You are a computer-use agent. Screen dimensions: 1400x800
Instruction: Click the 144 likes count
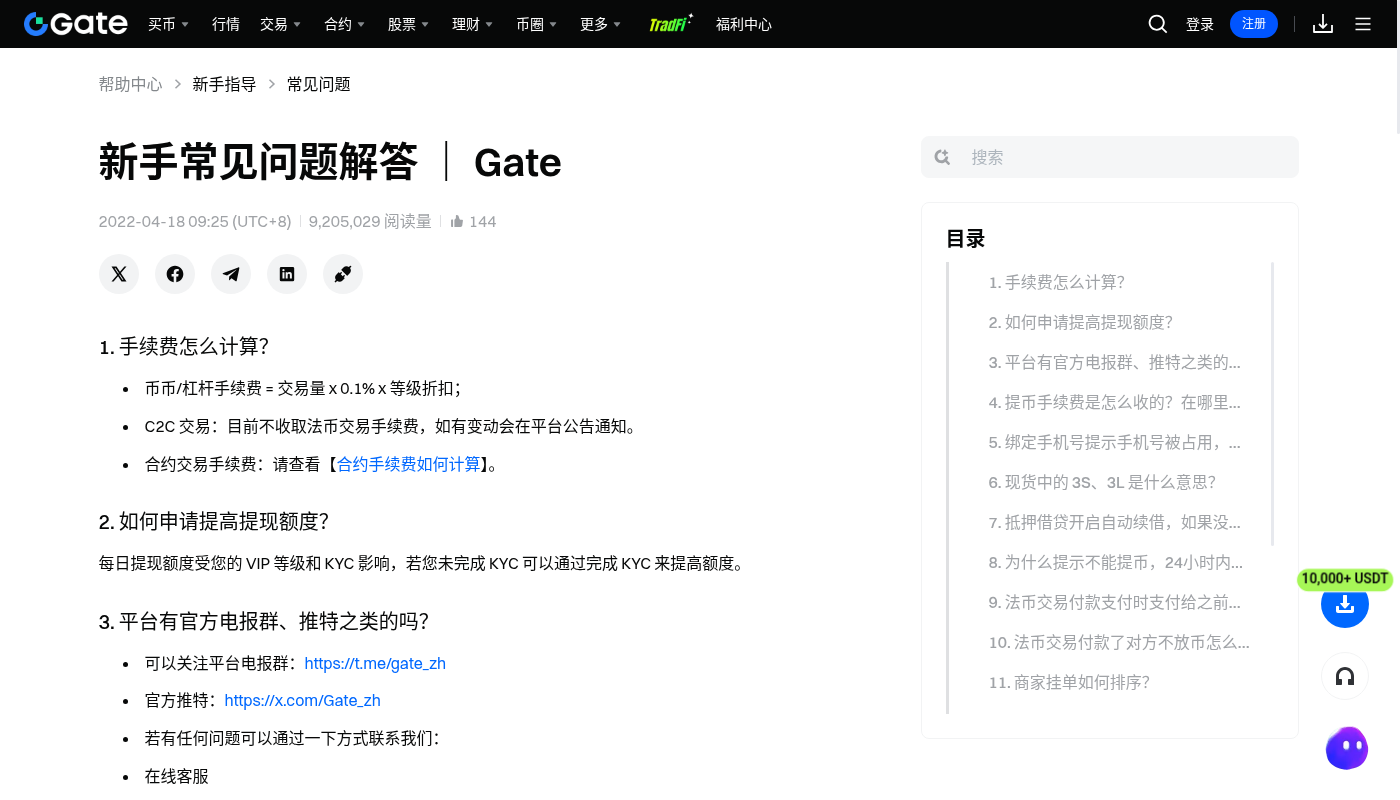click(x=482, y=221)
